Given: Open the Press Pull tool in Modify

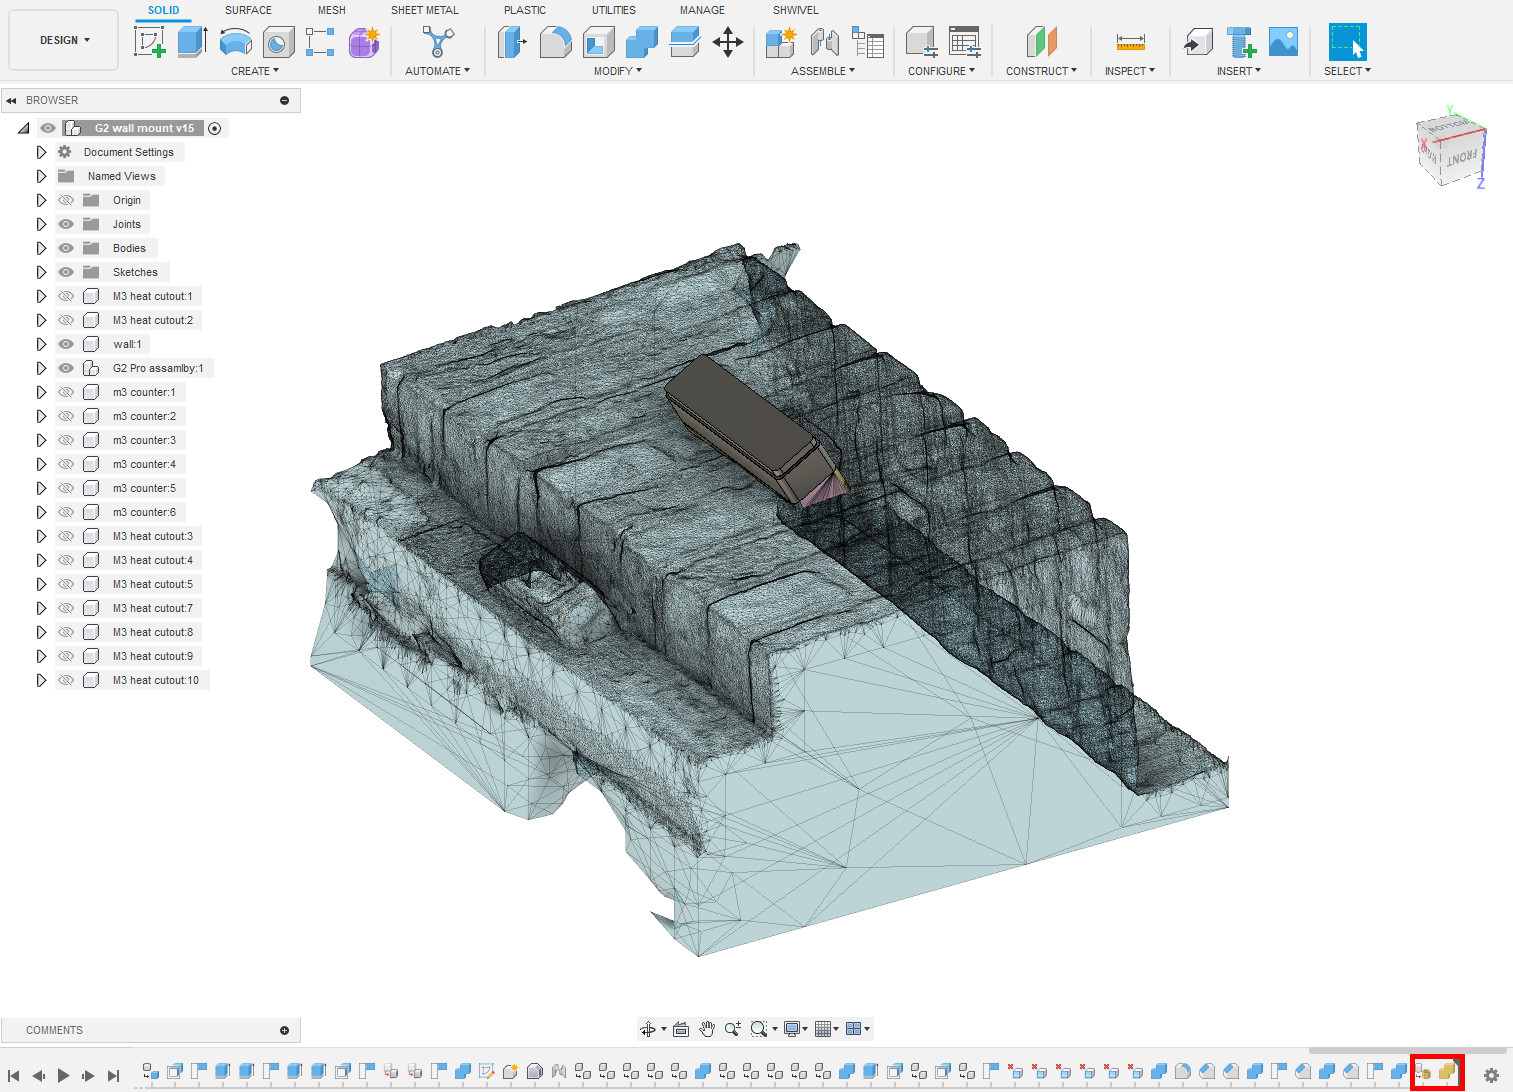Looking at the screenshot, I should click(x=513, y=42).
